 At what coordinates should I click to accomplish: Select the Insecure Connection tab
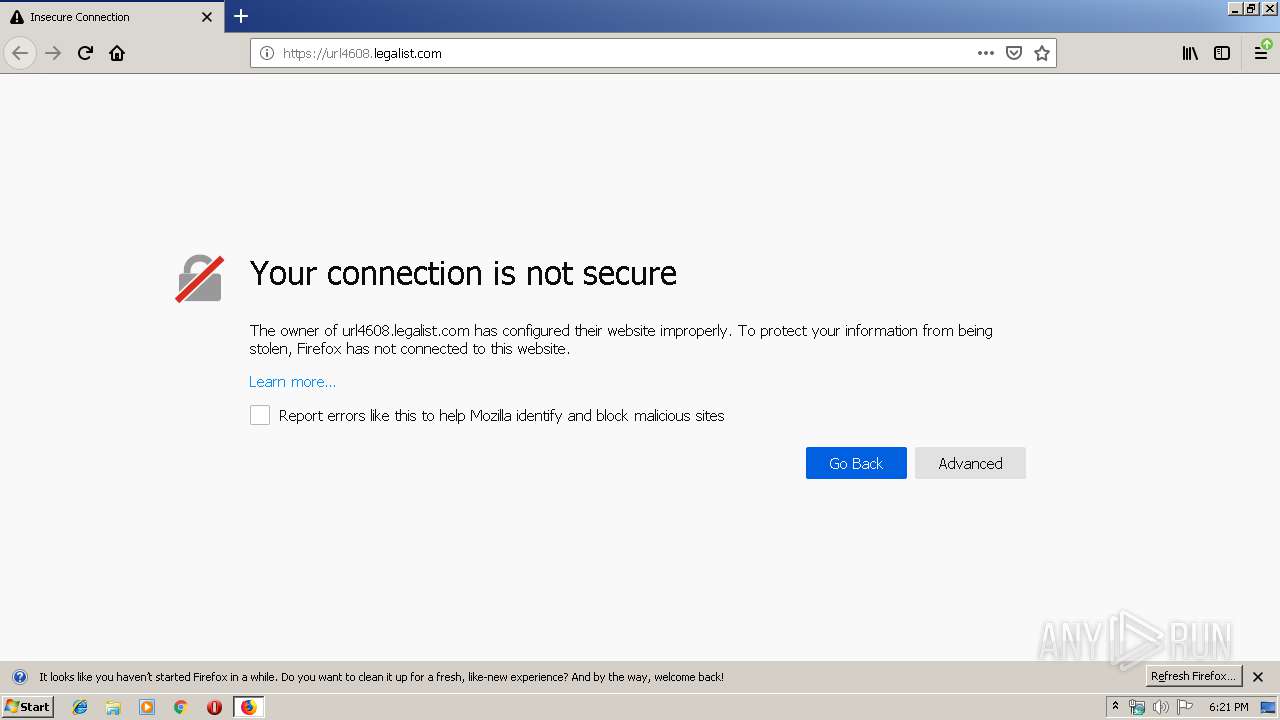tap(112, 17)
